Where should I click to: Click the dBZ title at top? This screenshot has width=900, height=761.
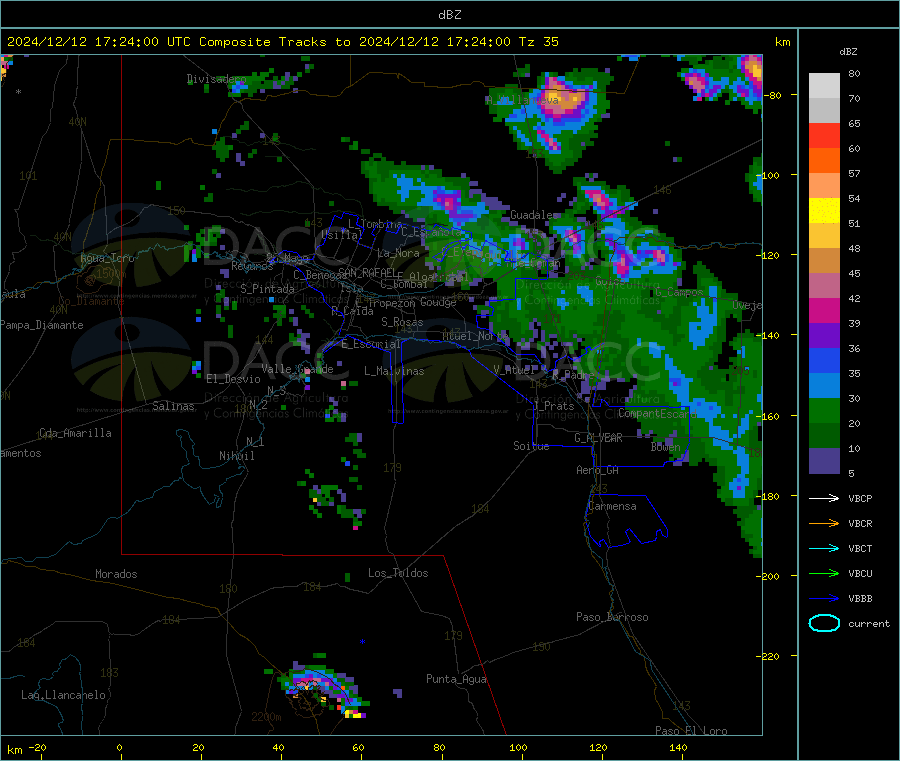coord(449,15)
